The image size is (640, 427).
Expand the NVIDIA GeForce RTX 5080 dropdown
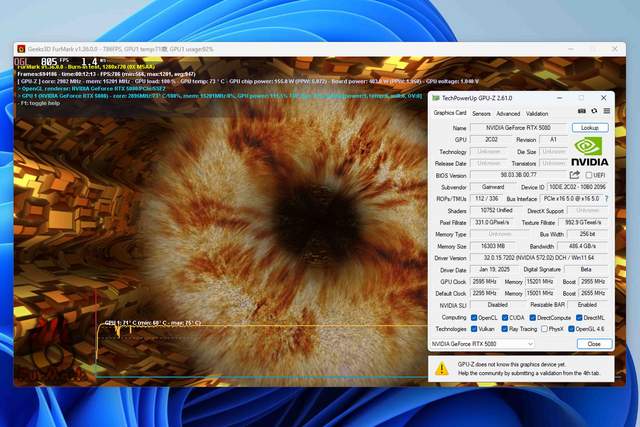point(482,344)
